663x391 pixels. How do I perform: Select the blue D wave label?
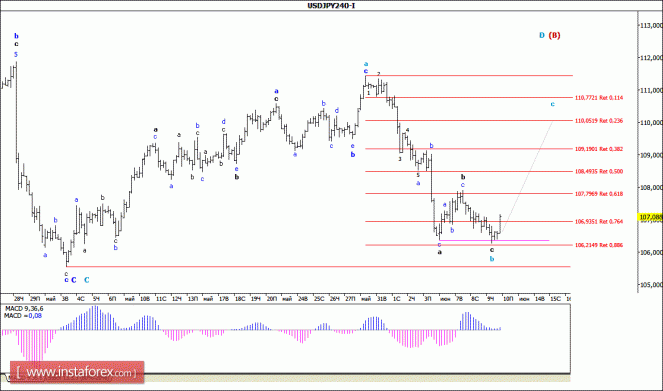(542, 36)
